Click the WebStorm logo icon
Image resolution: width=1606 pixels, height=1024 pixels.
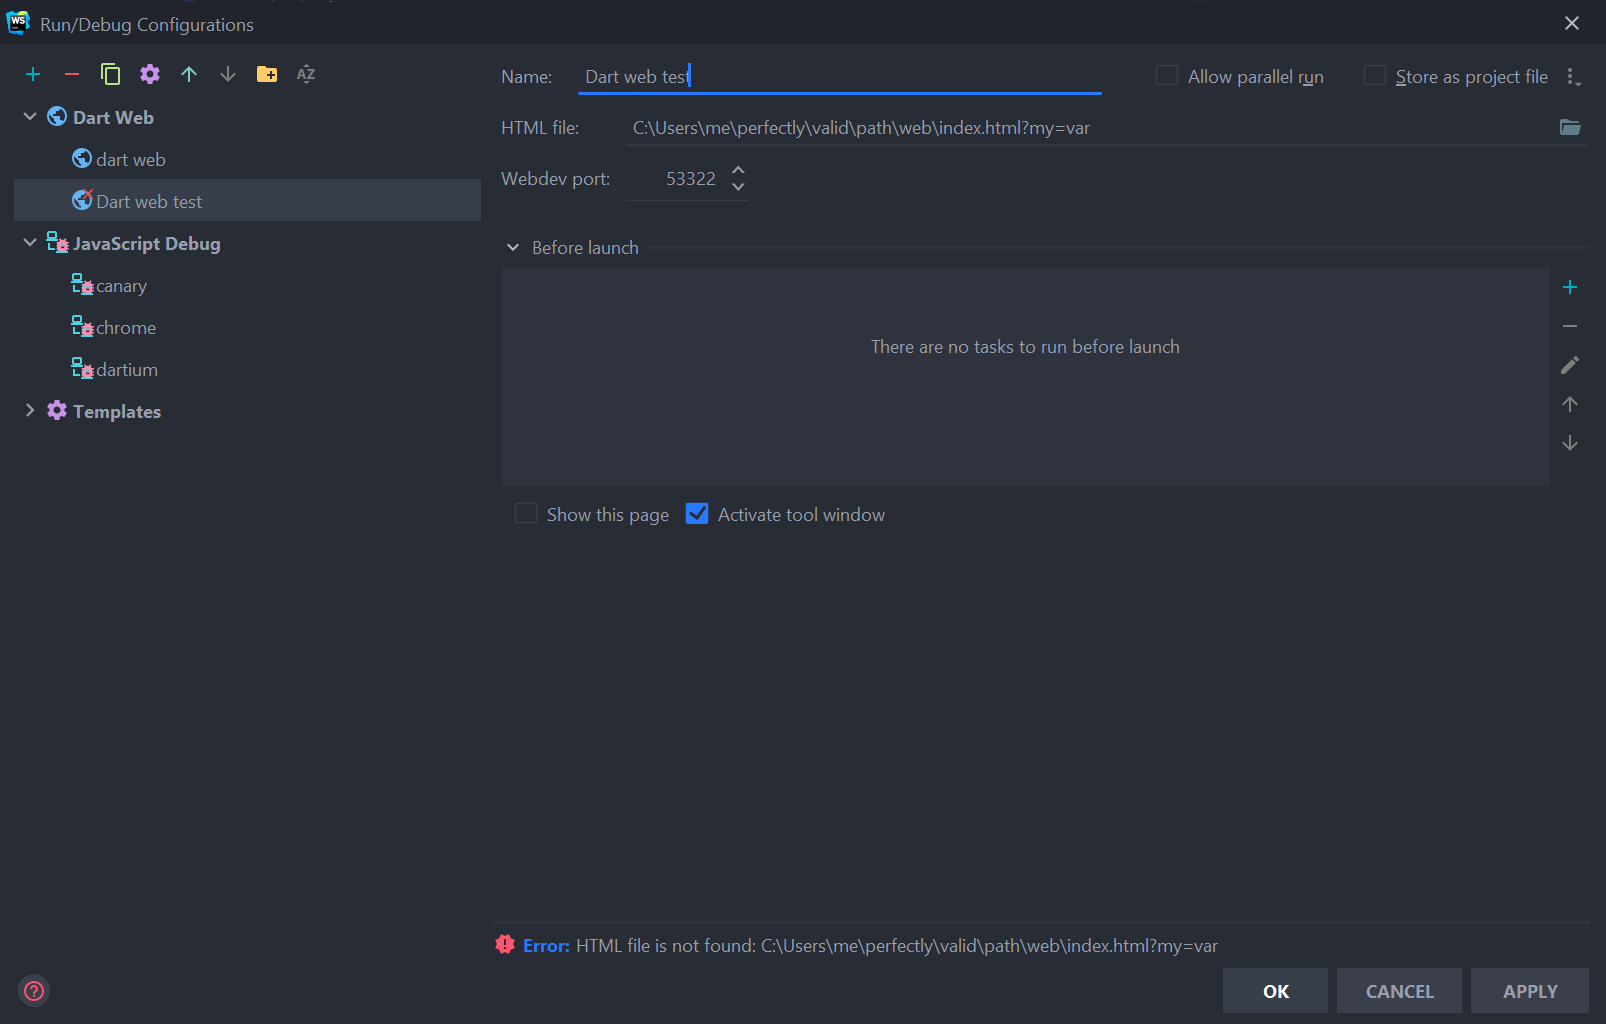pyautogui.click(x=18, y=23)
